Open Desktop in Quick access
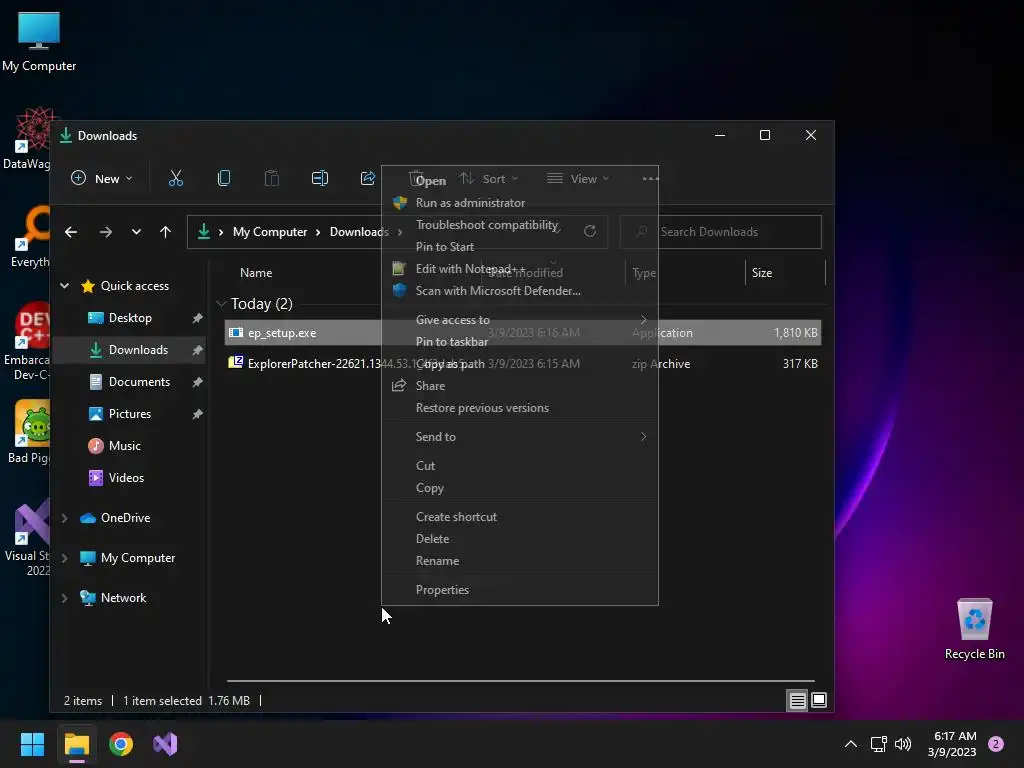Image resolution: width=1024 pixels, height=768 pixels. tap(129, 318)
